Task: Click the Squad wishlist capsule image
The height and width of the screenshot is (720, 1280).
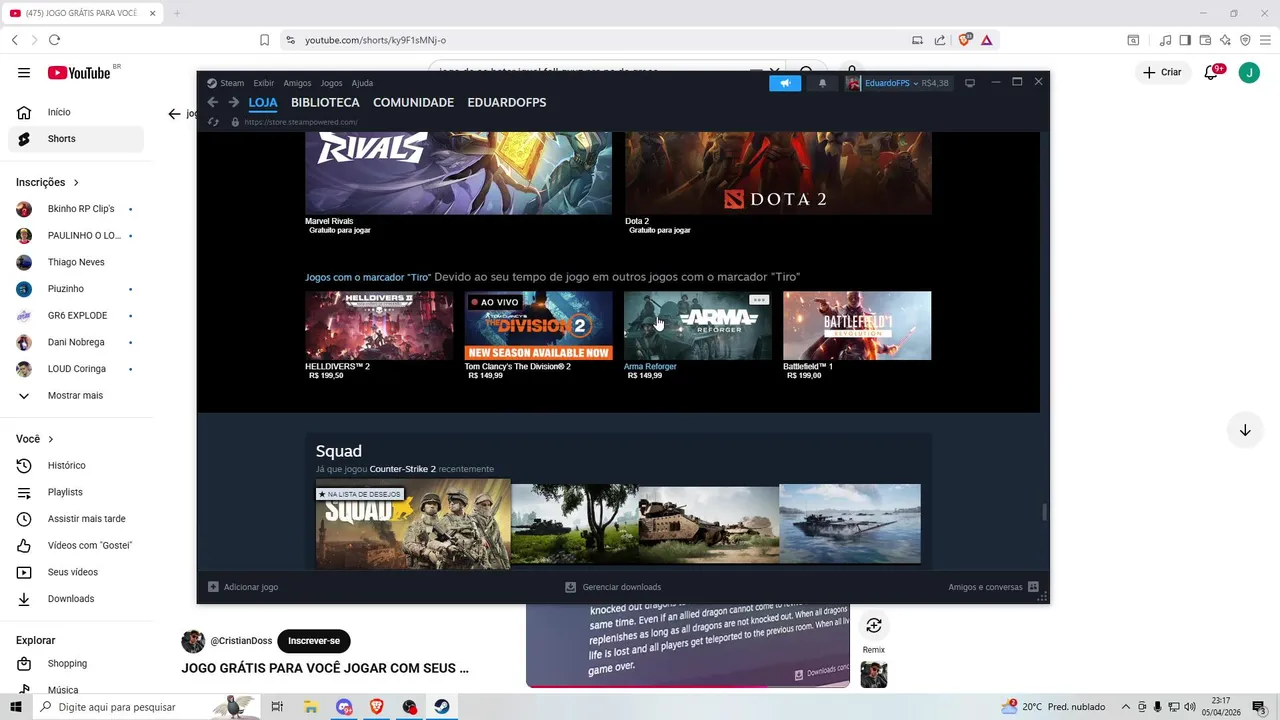Action: tap(413, 524)
